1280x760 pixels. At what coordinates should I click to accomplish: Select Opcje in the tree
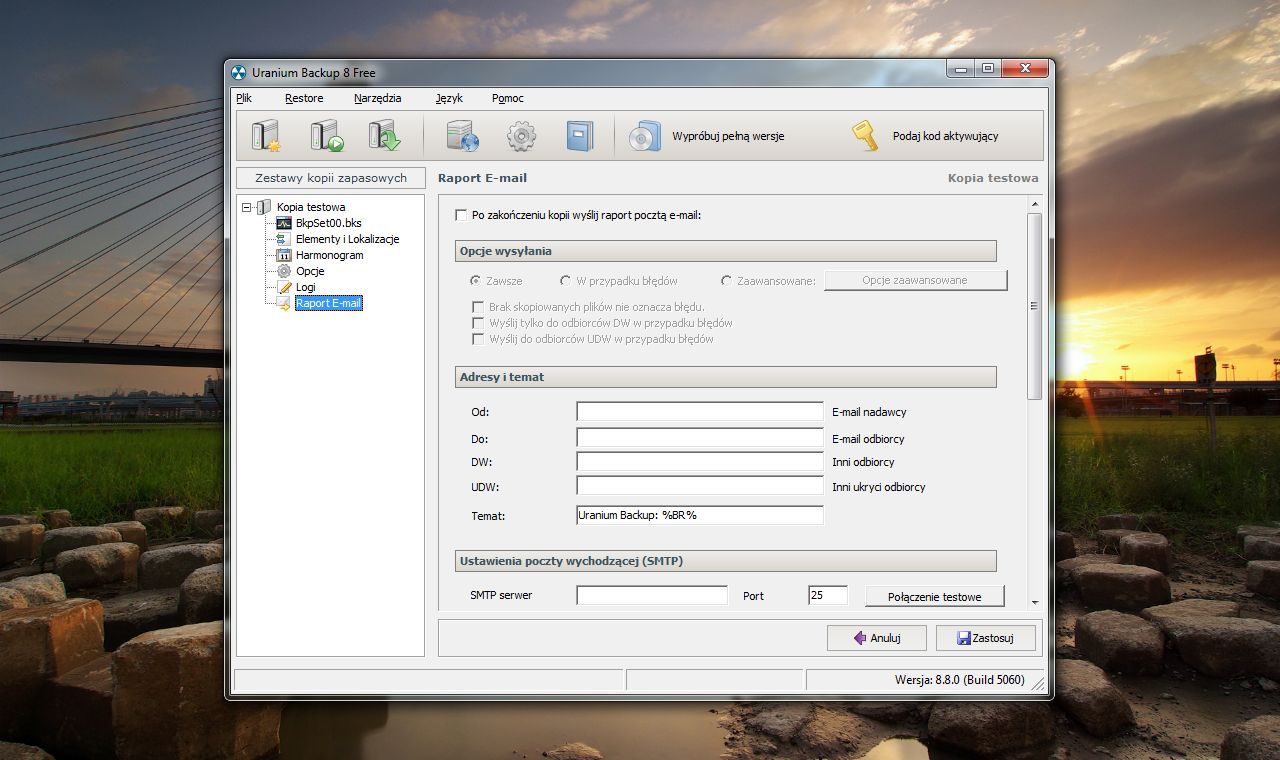point(310,271)
